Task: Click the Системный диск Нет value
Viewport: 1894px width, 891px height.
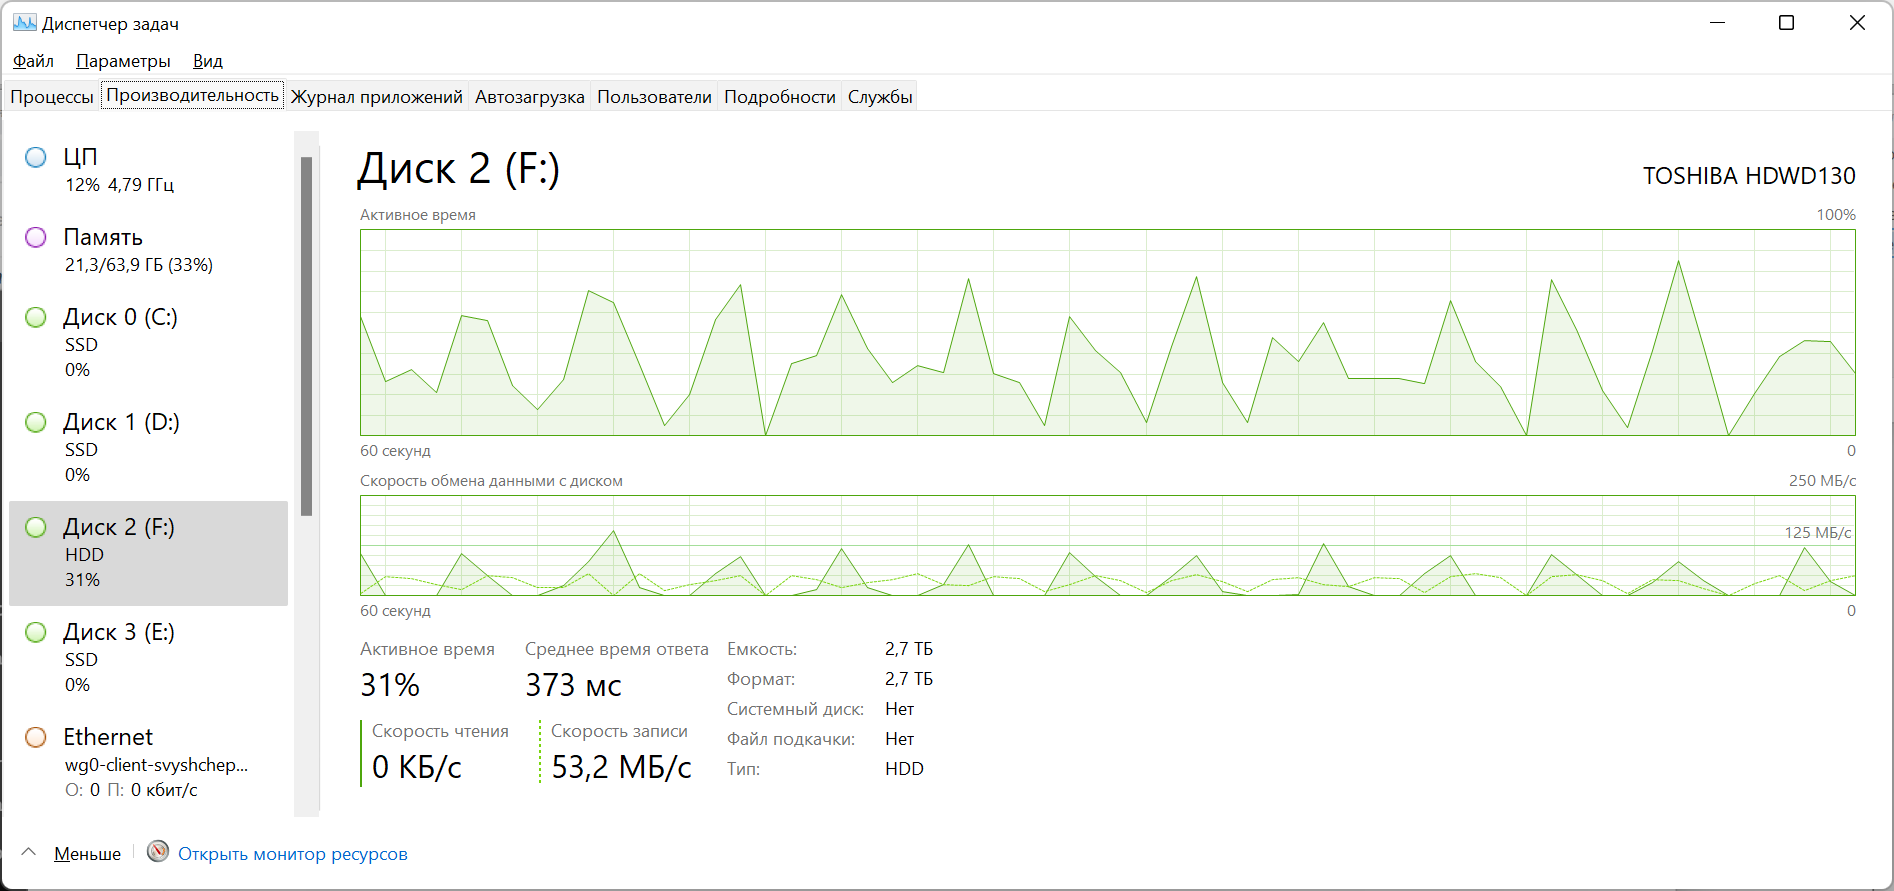Action: point(899,709)
